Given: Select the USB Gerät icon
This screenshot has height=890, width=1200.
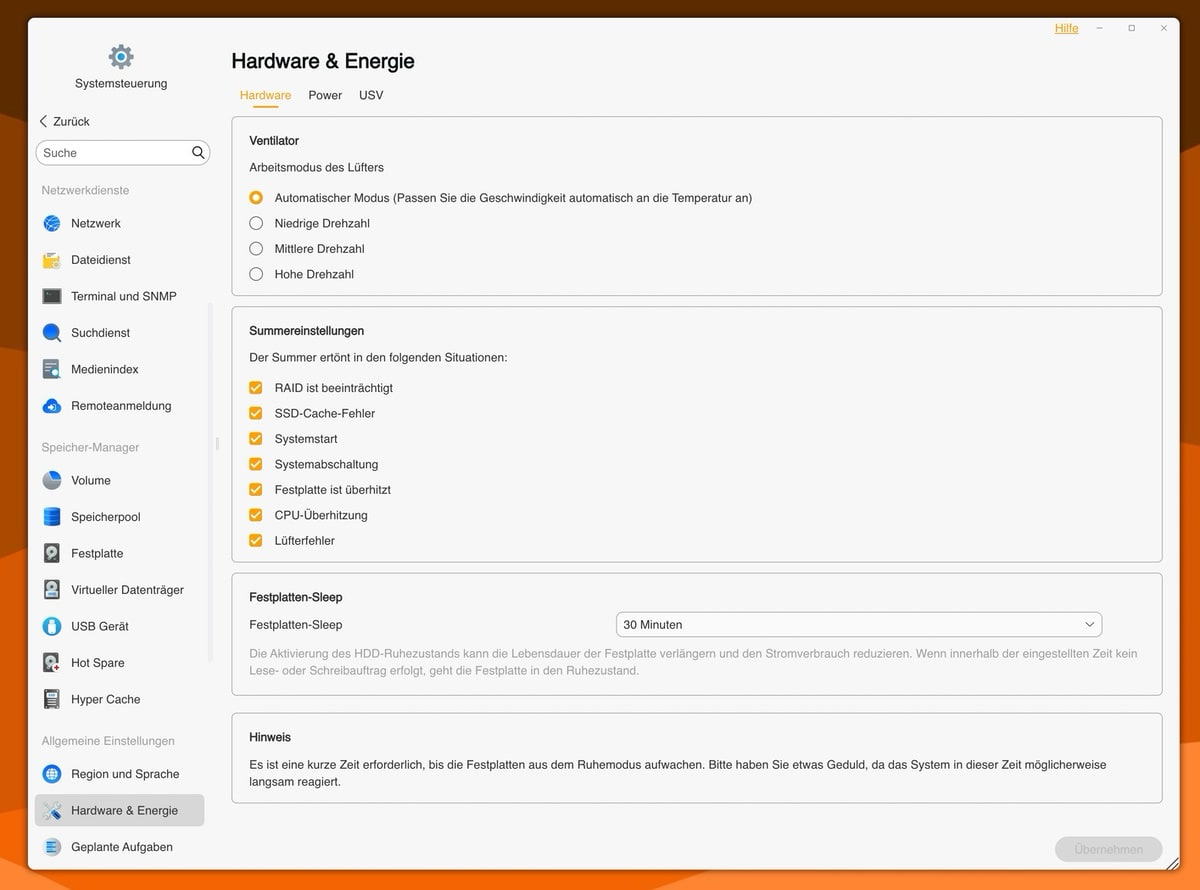Looking at the screenshot, I should pos(52,626).
